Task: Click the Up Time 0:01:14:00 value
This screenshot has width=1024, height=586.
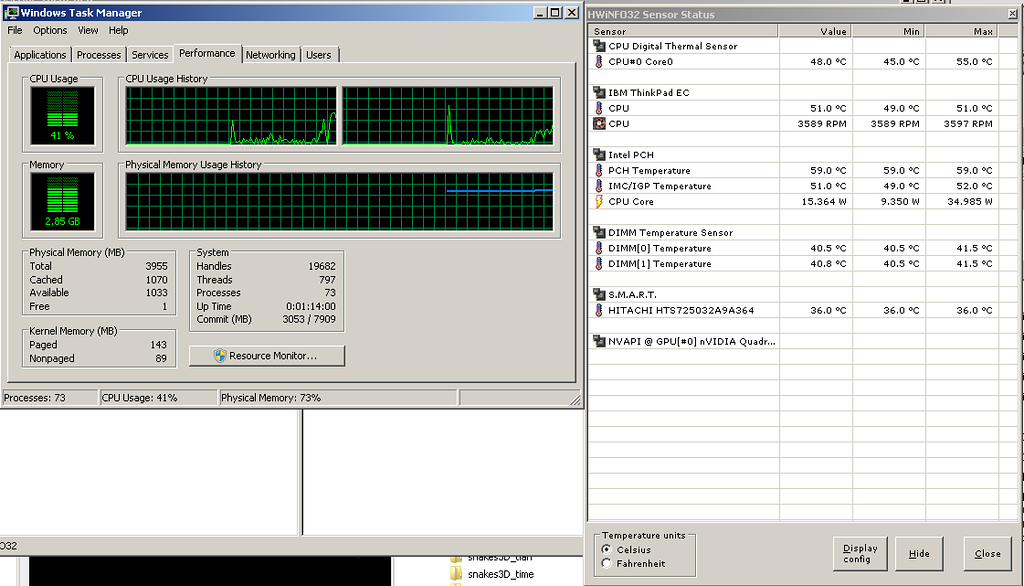Action: (311, 306)
